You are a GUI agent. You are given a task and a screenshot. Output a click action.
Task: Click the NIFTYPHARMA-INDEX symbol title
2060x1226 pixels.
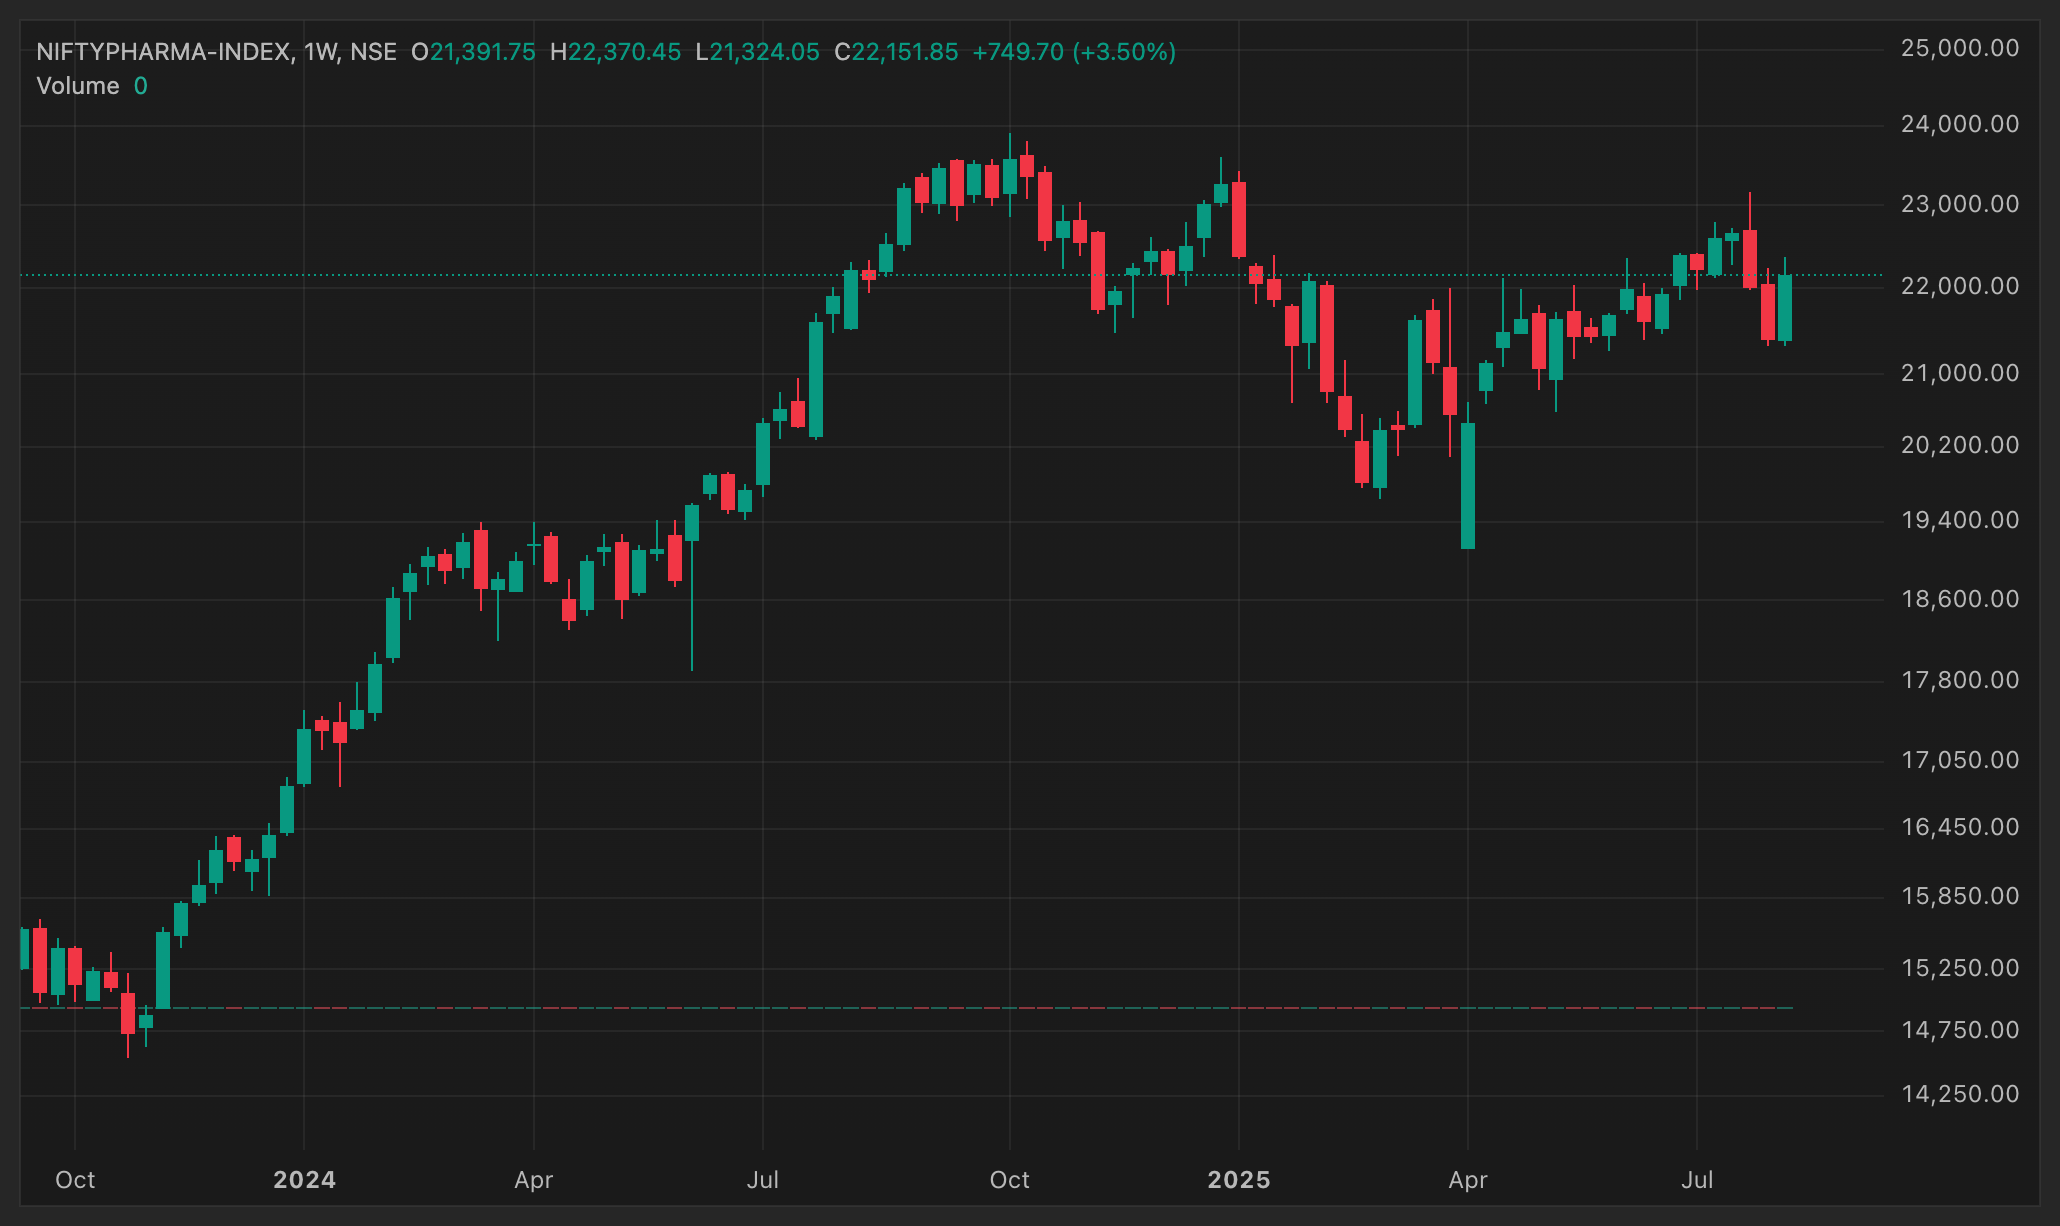click(x=164, y=52)
